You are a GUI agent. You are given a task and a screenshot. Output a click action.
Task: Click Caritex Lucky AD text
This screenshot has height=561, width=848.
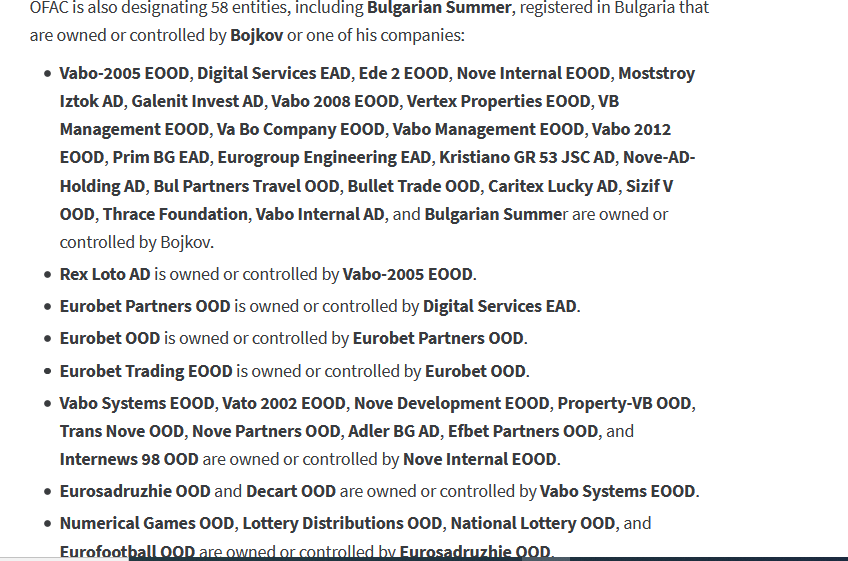pyautogui.click(x=553, y=186)
